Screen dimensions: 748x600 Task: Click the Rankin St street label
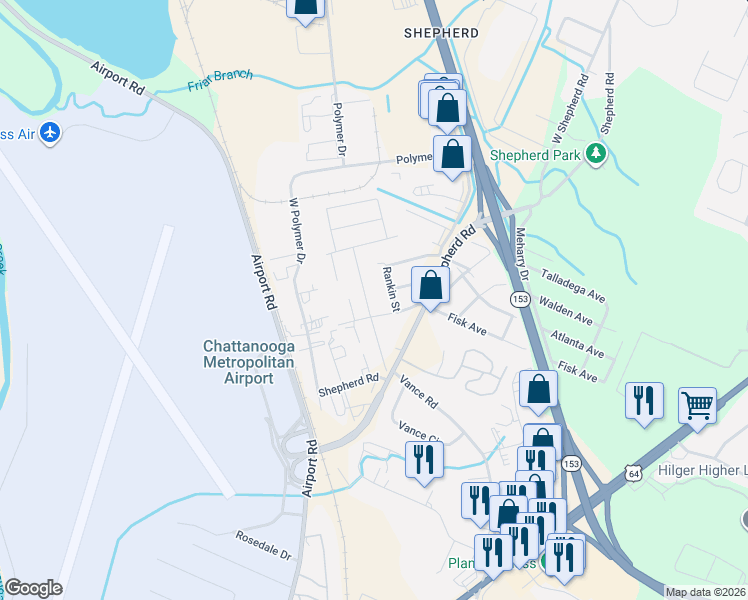(x=391, y=290)
